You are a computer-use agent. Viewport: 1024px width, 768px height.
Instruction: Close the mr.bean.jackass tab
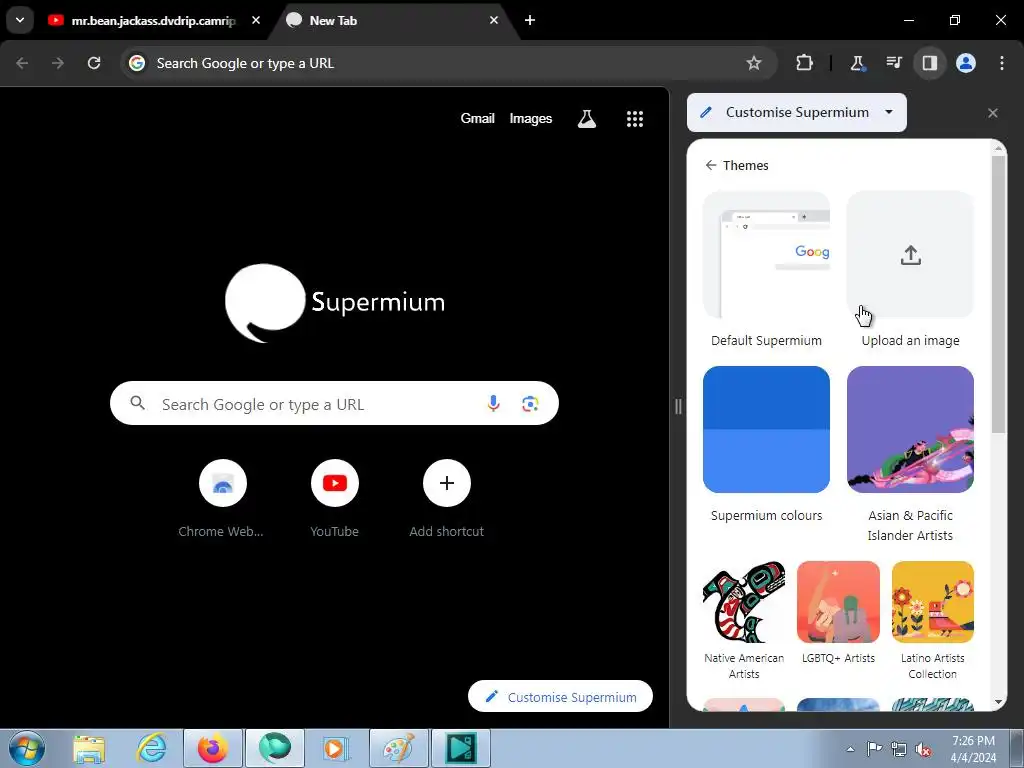[256, 20]
